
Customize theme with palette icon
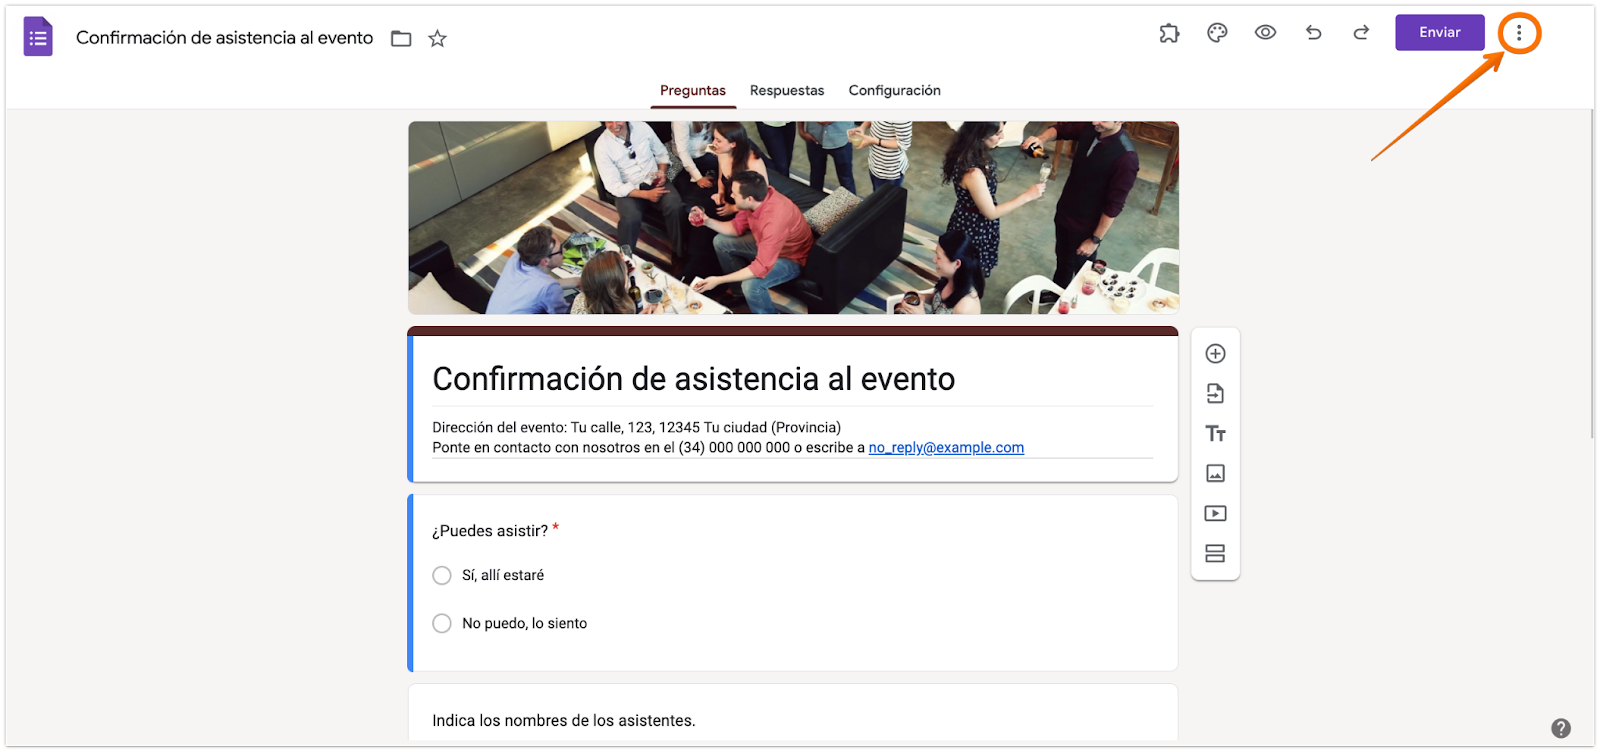tap(1217, 33)
